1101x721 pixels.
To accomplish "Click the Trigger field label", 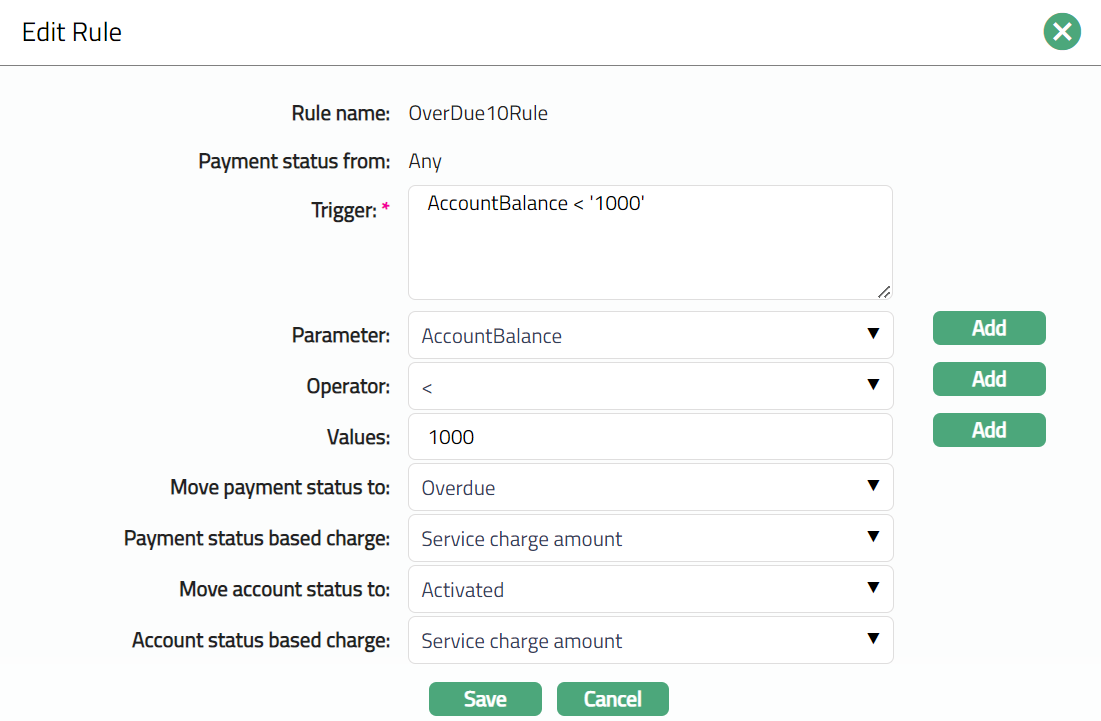I will coord(343,210).
